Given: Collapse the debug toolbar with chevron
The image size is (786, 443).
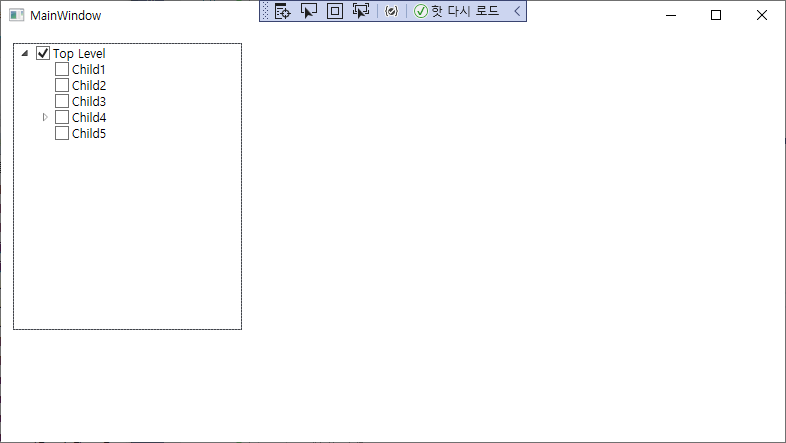Looking at the screenshot, I should tap(517, 11).
